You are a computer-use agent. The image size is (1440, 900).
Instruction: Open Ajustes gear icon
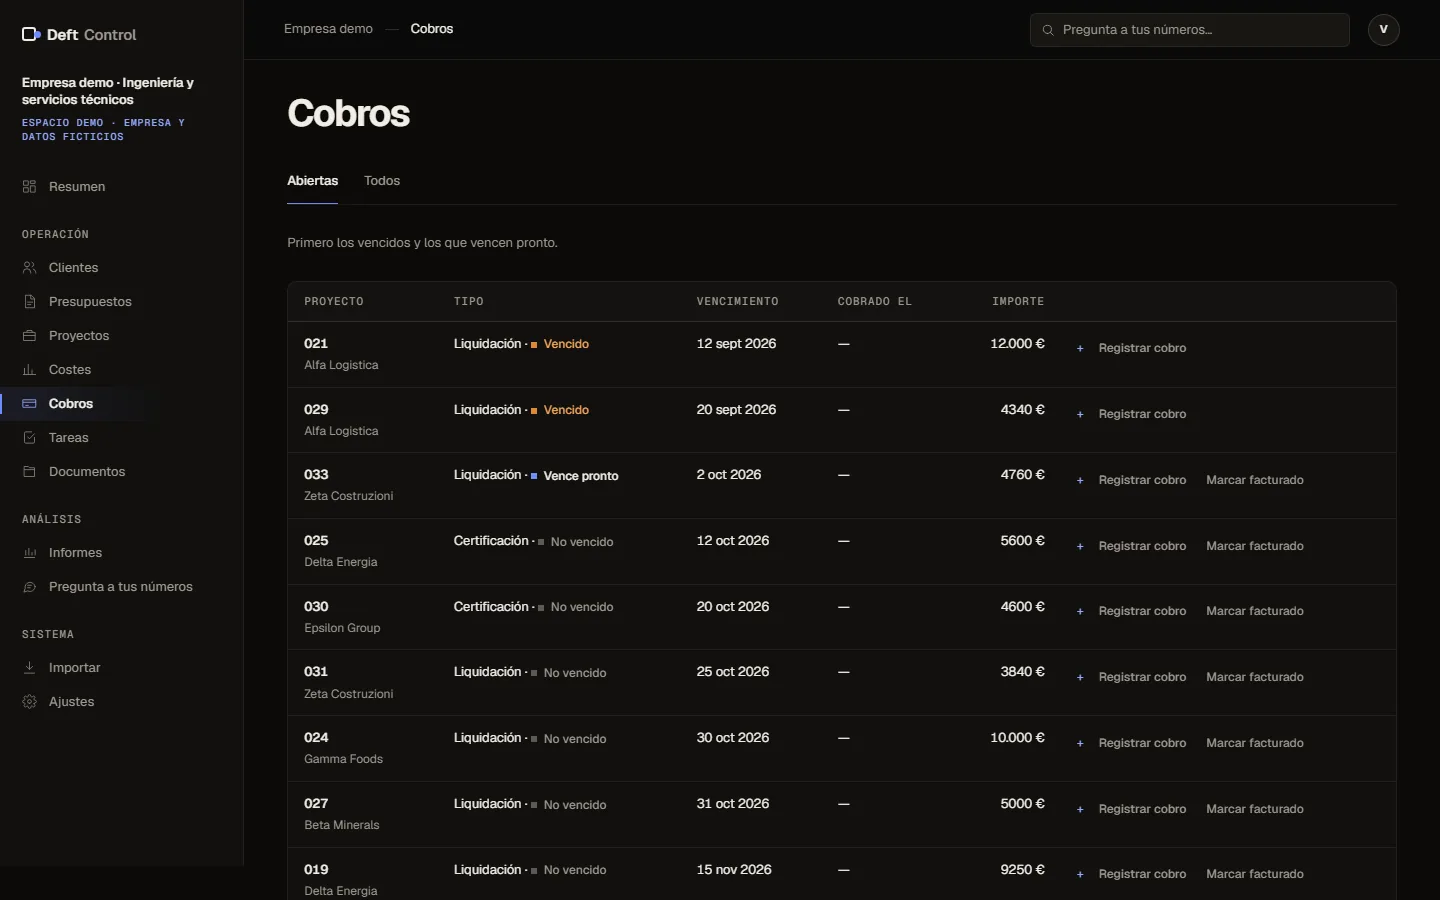click(x=29, y=702)
